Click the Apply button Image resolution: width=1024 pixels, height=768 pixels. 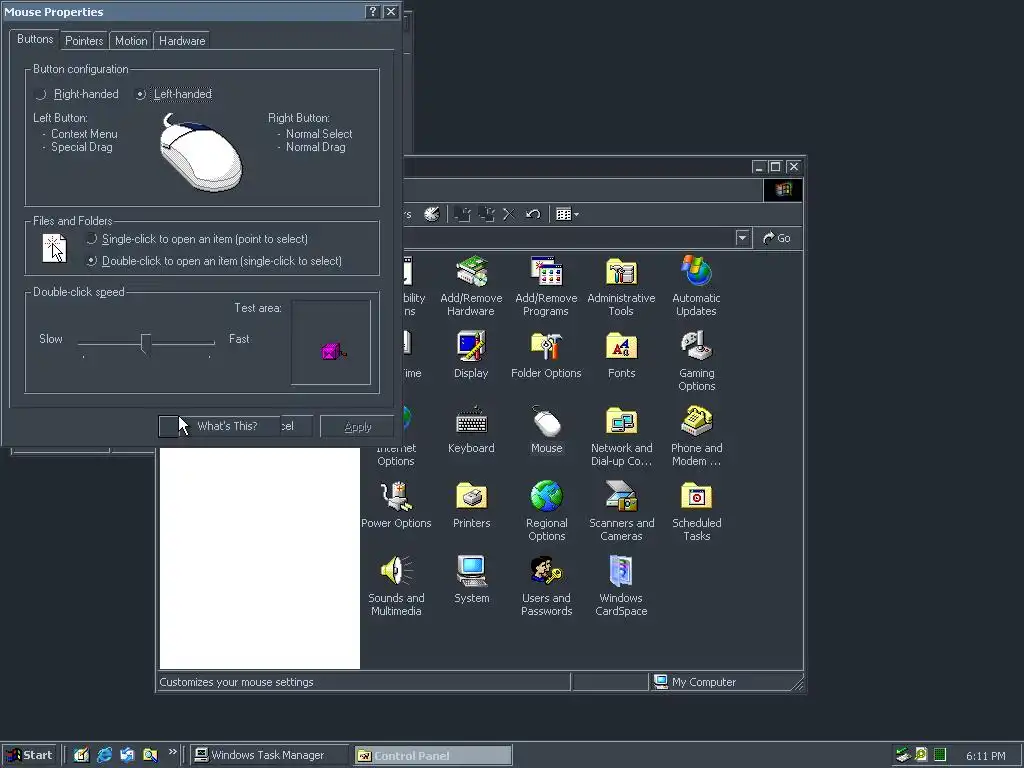pos(357,427)
